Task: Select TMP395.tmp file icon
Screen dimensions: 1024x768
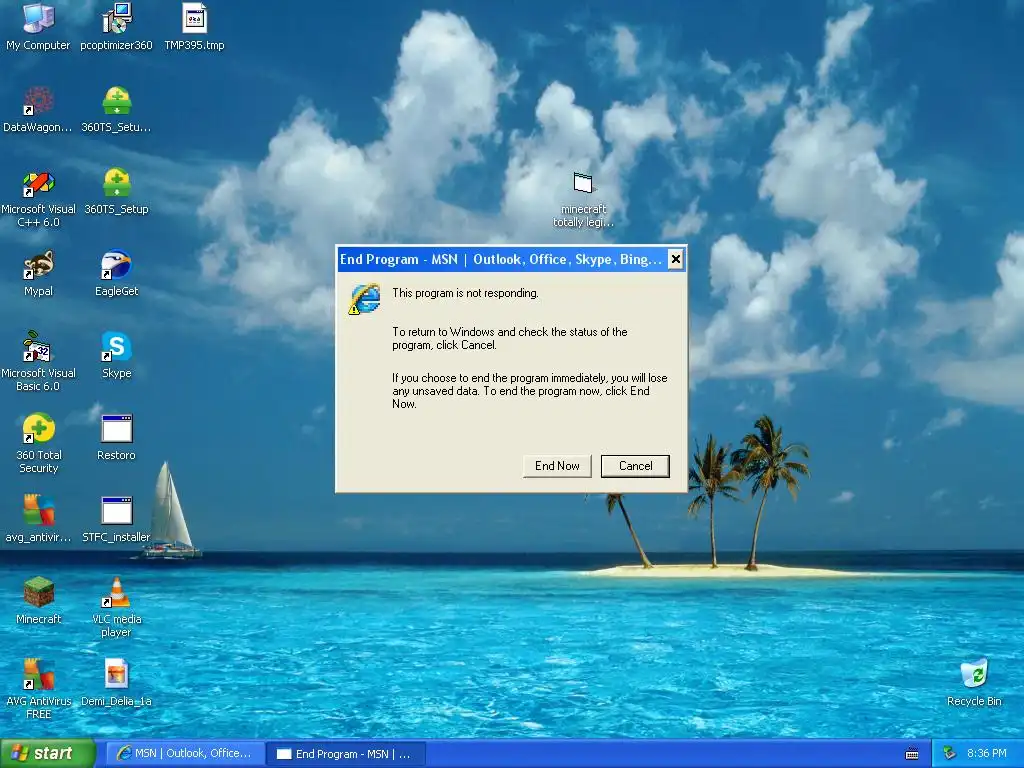Action: coord(194,26)
